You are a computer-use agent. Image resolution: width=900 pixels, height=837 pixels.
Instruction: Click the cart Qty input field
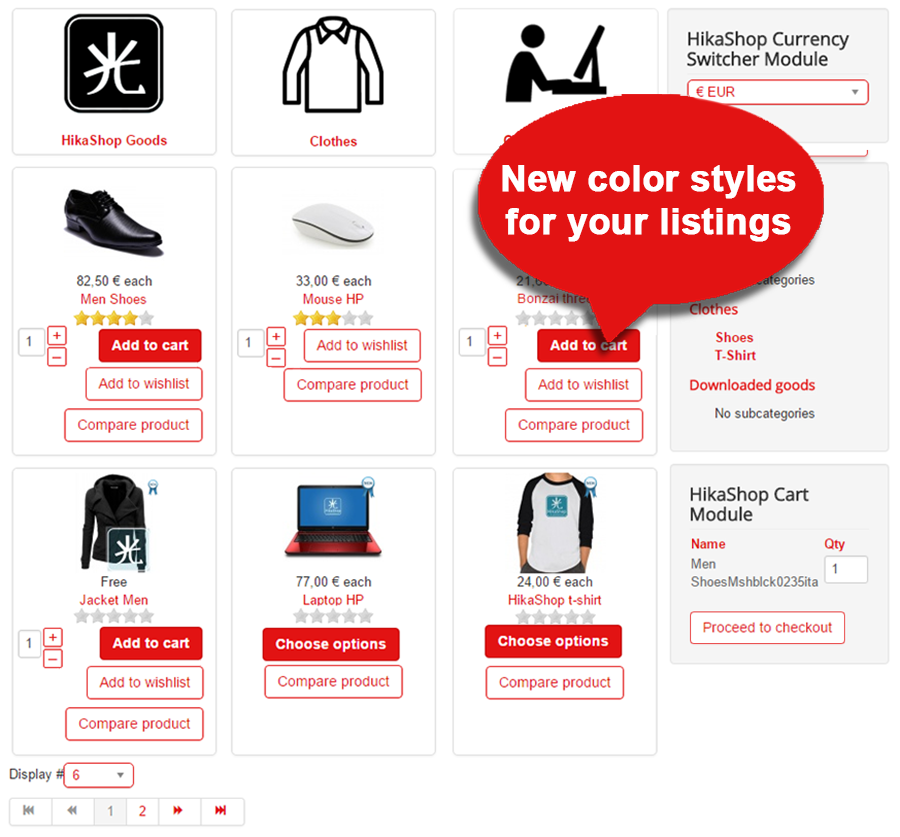[x=846, y=569]
